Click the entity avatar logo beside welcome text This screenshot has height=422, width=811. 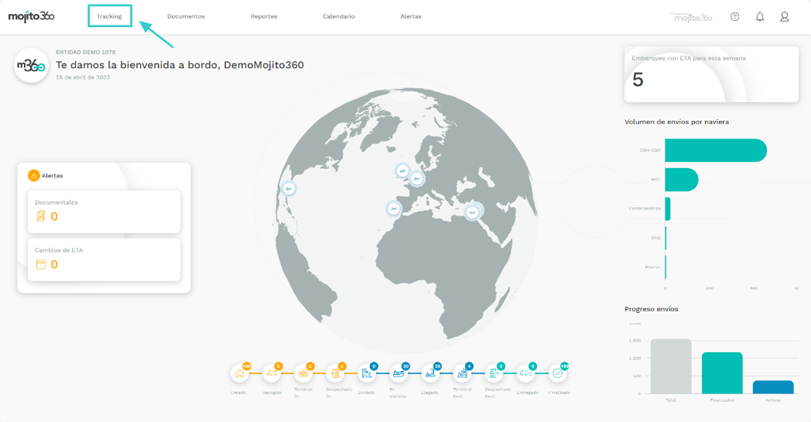coord(31,65)
